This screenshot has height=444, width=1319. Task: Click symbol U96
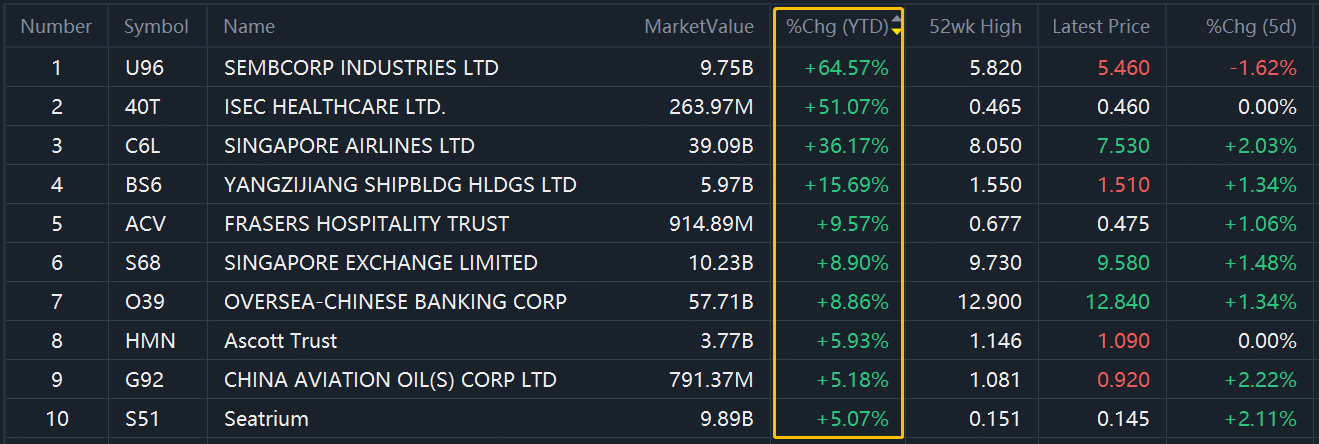(143, 68)
